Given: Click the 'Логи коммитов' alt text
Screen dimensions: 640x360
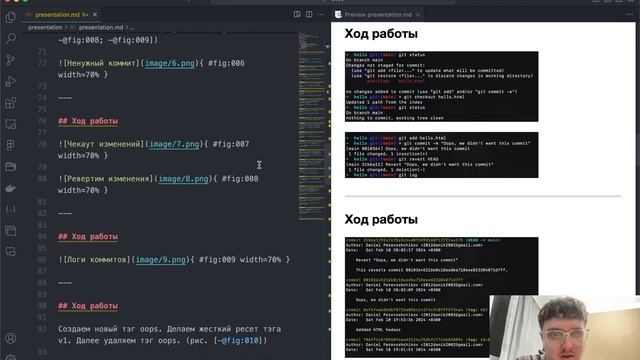Looking at the screenshot, I should click(96, 260).
